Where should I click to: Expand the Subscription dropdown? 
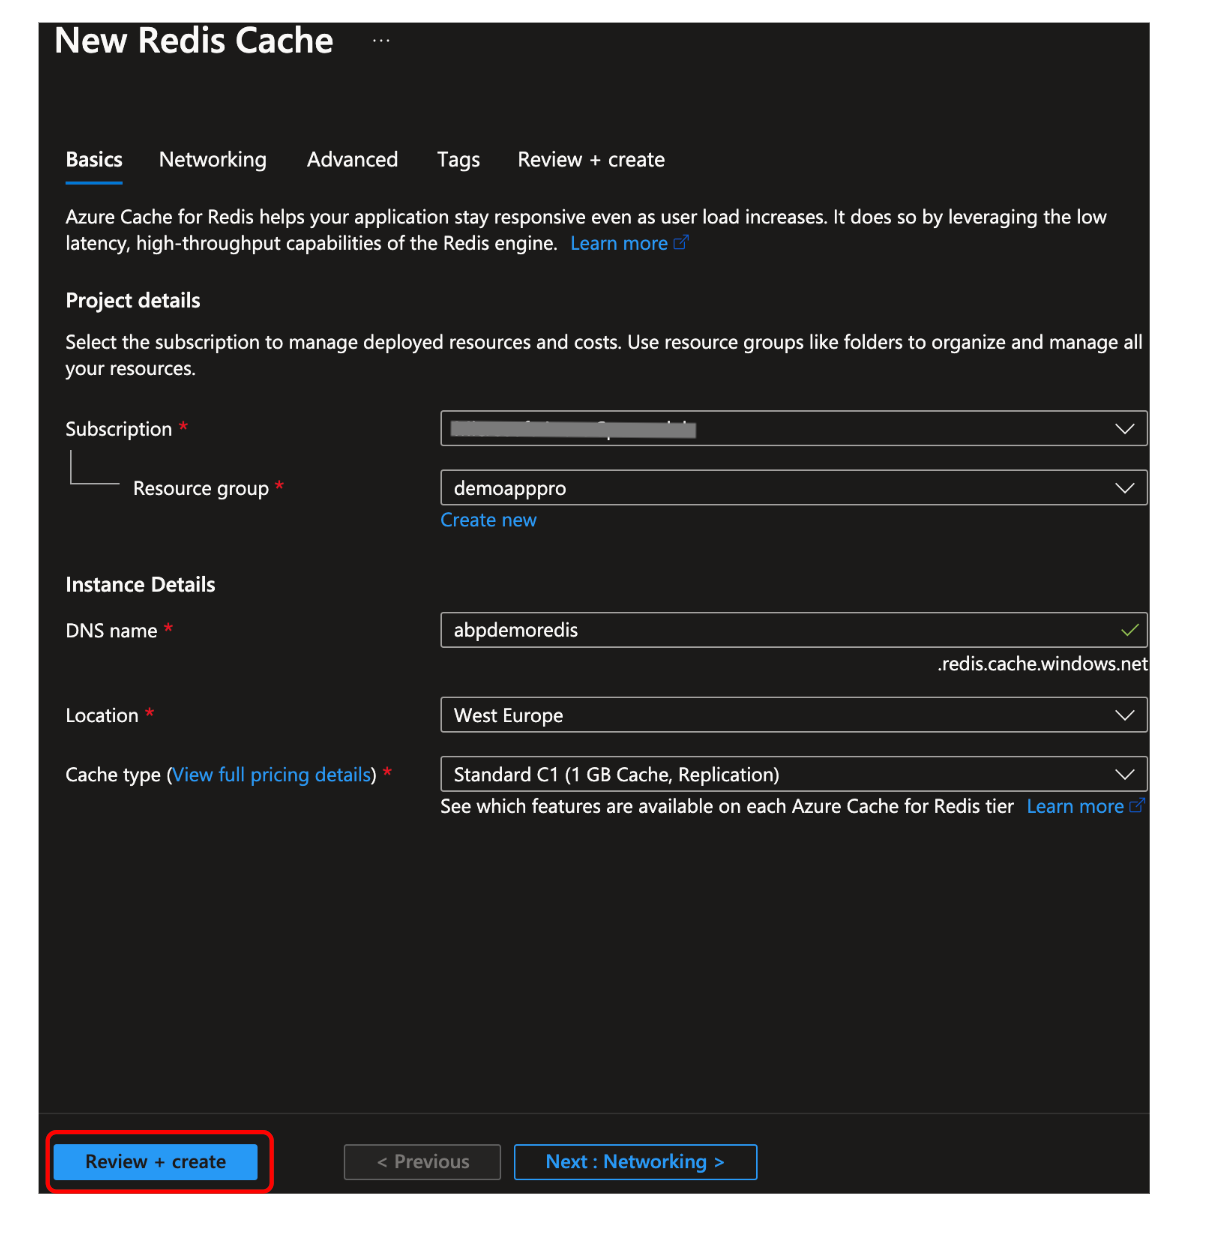[794, 428]
